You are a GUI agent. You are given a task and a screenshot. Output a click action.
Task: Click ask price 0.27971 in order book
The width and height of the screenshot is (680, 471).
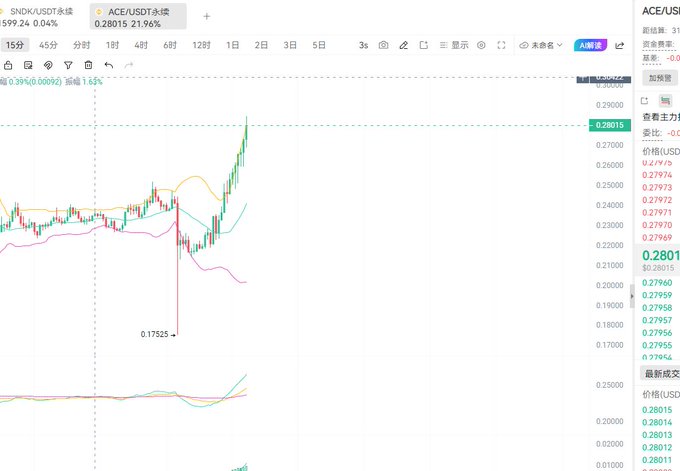[657, 213]
